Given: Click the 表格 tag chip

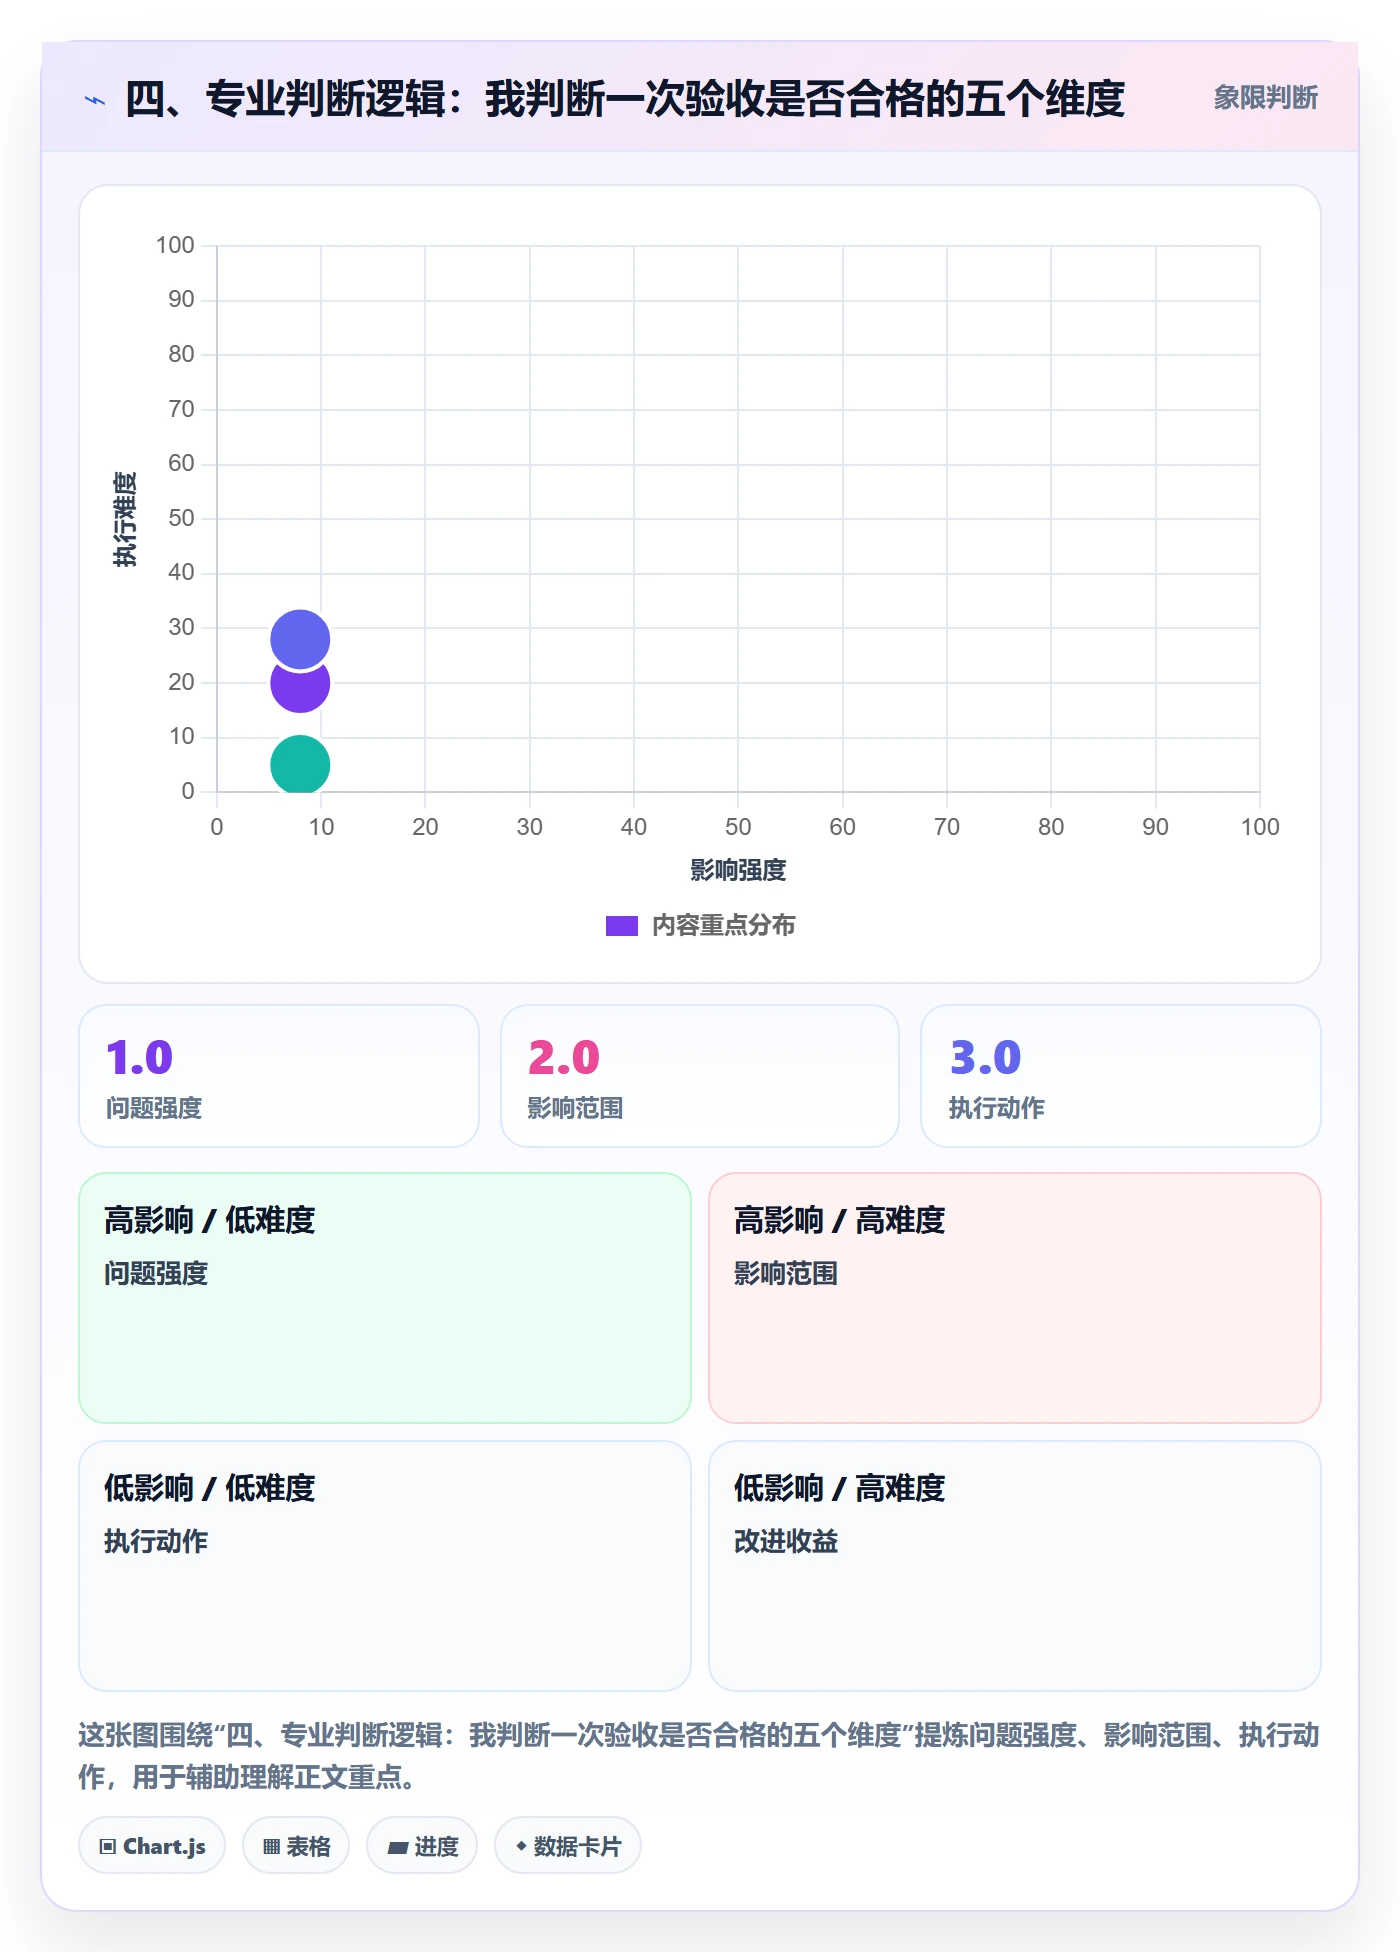Looking at the screenshot, I should coord(296,1846).
